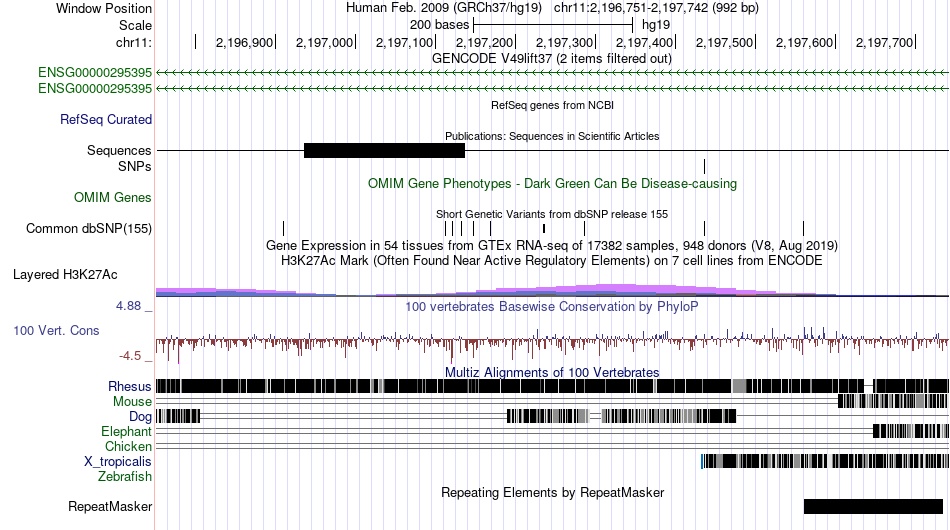Click the Elephant alignment label
This screenshot has width=950, height=530.
pyautogui.click(x=126, y=431)
